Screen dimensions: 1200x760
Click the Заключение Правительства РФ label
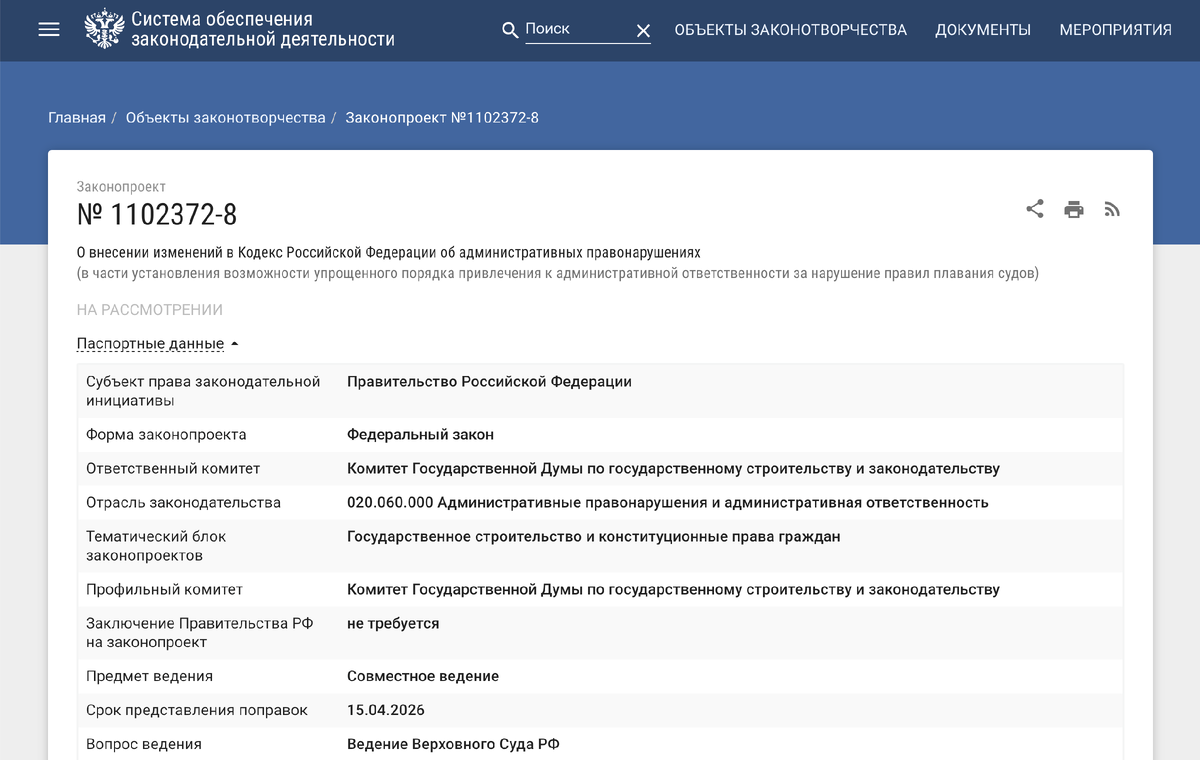tap(200, 633)
